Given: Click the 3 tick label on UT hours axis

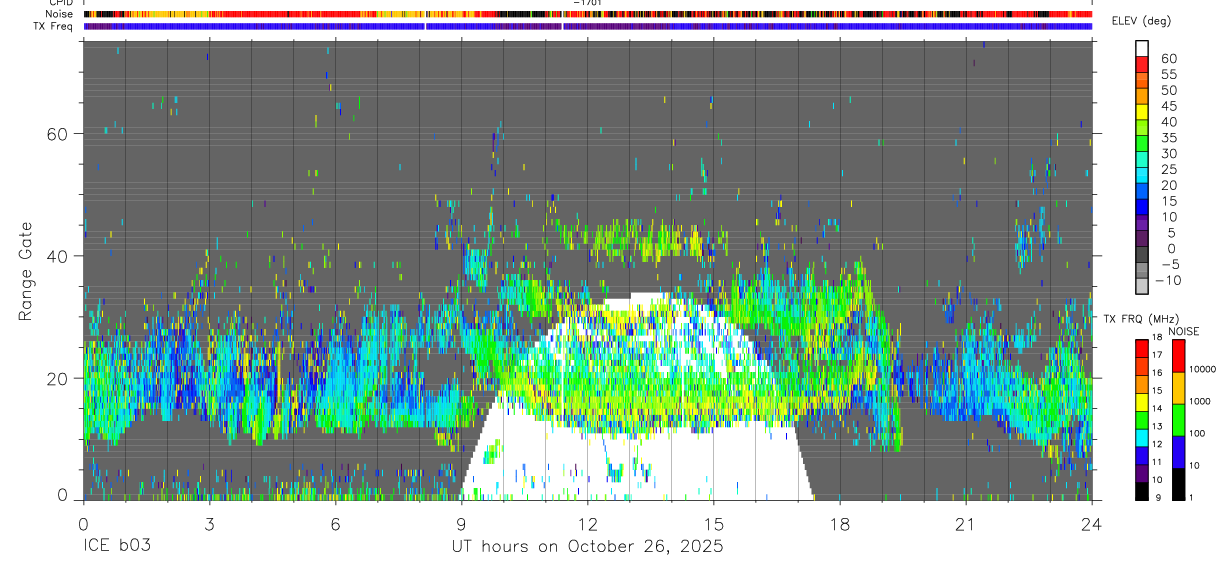Looking at the screenshot, I should pyautogui.click(x=209, y=524).
